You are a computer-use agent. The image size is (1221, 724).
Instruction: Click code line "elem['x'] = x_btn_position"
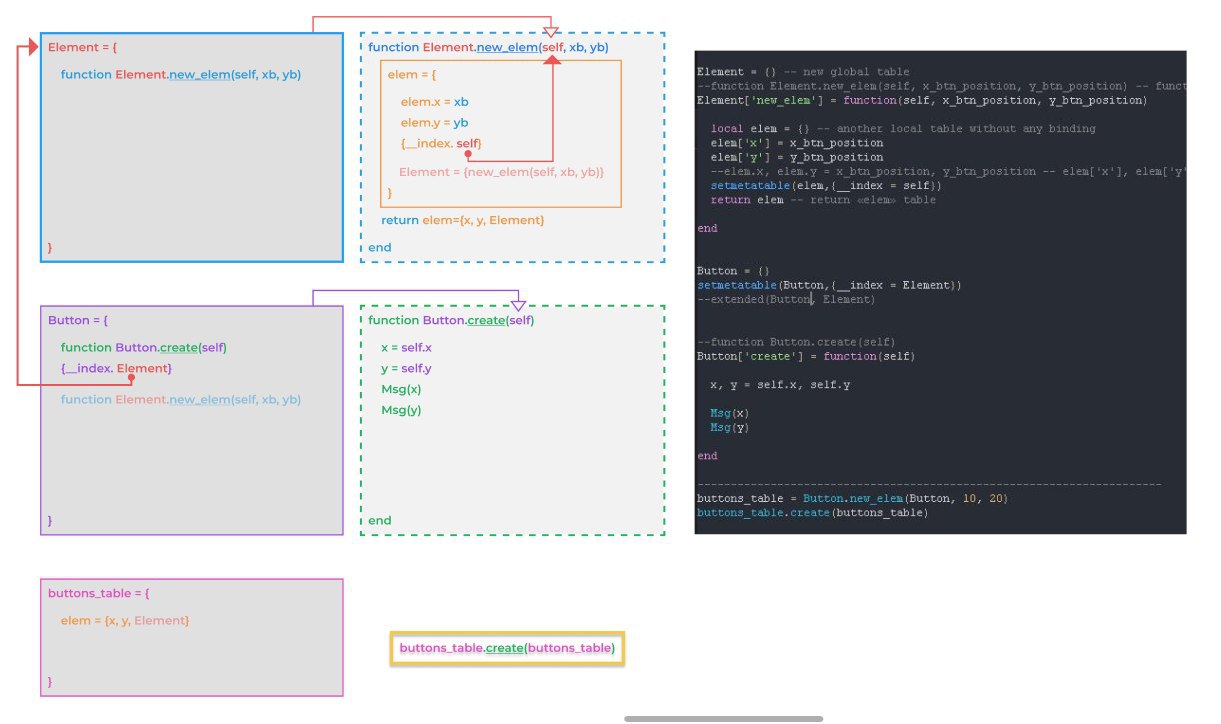tap(797, 143)
